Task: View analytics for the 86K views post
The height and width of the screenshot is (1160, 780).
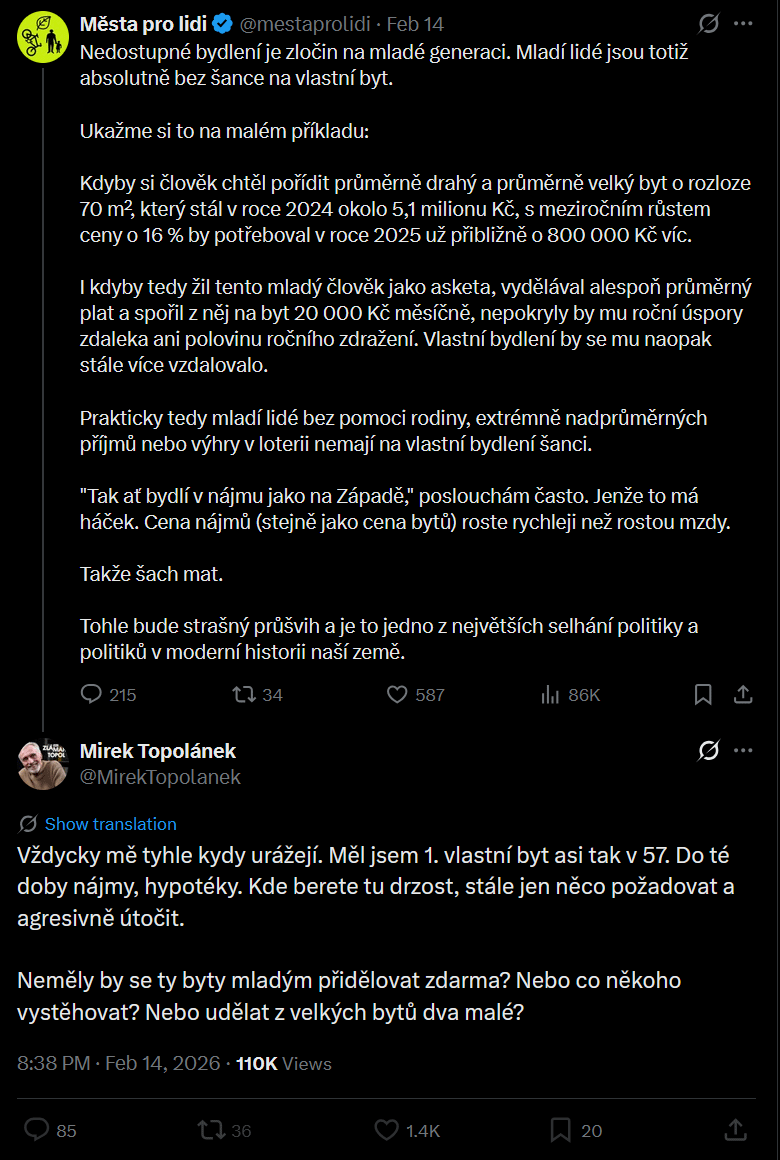Action: (550, 694)
